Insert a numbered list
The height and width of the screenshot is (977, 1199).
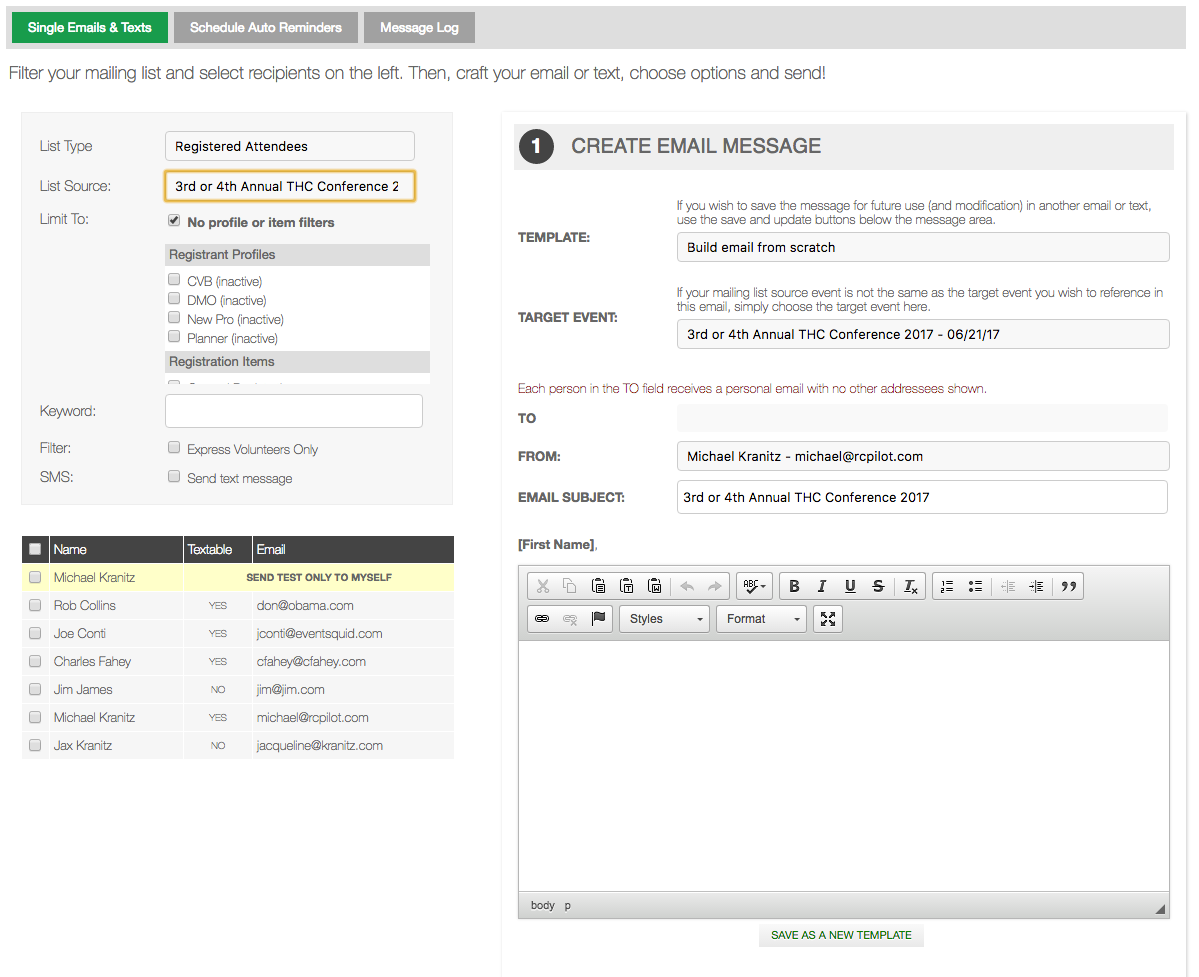pyautogui.click(x=947, y=587)
